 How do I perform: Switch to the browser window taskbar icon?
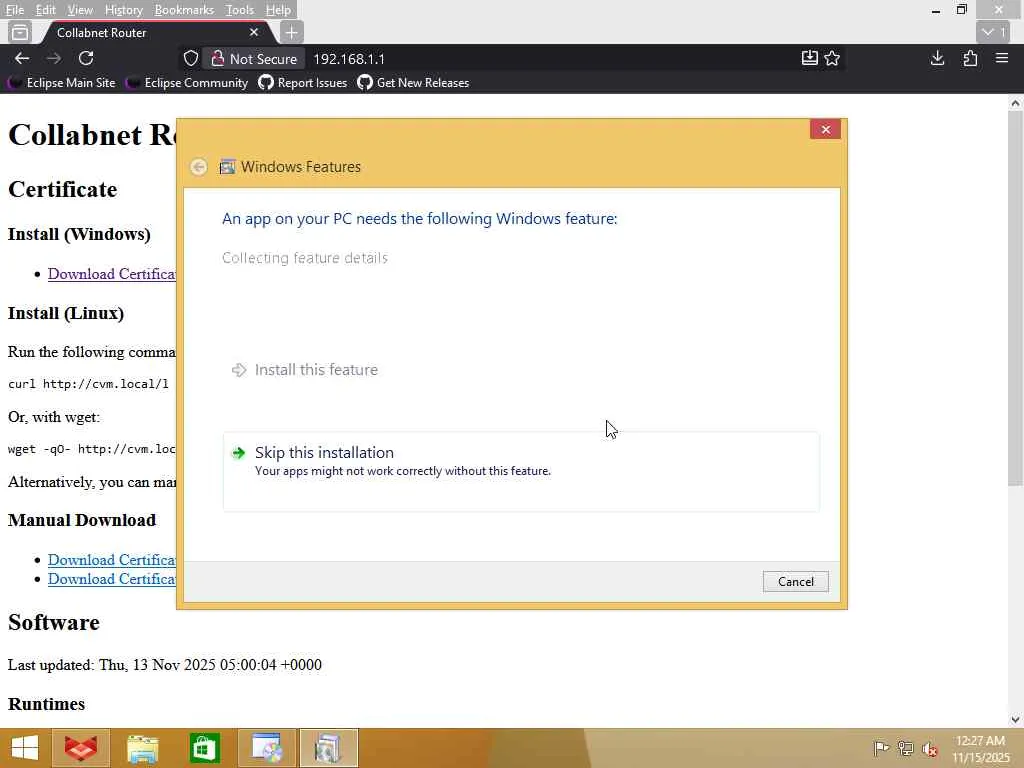(x=266, y=748)
